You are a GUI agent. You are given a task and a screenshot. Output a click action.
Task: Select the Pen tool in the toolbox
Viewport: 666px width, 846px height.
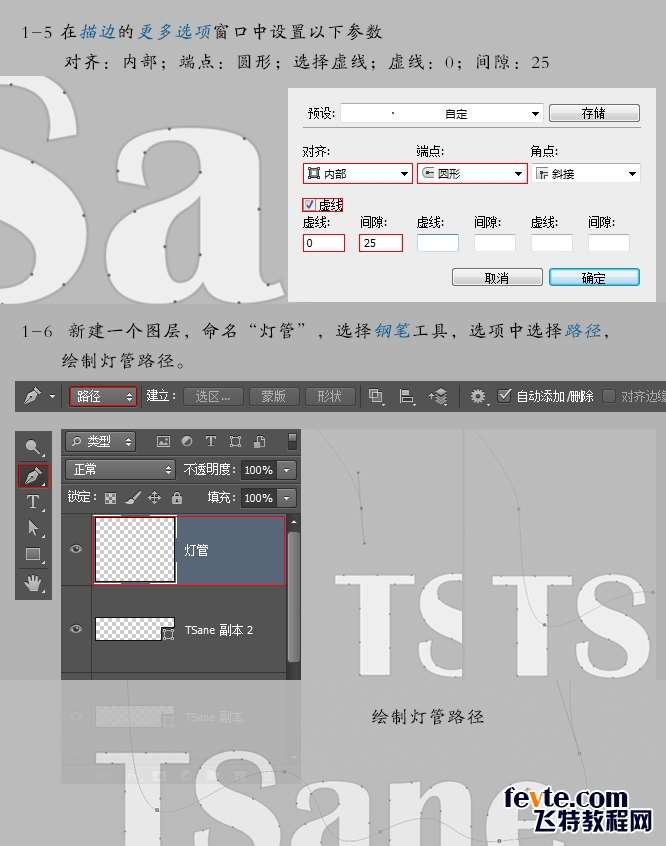click(33, 476)
